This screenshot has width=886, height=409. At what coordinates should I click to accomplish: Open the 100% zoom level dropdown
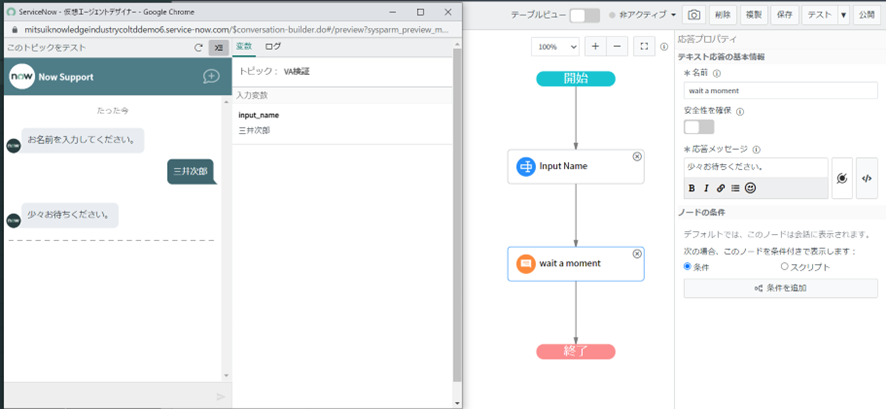coord(555,47)
